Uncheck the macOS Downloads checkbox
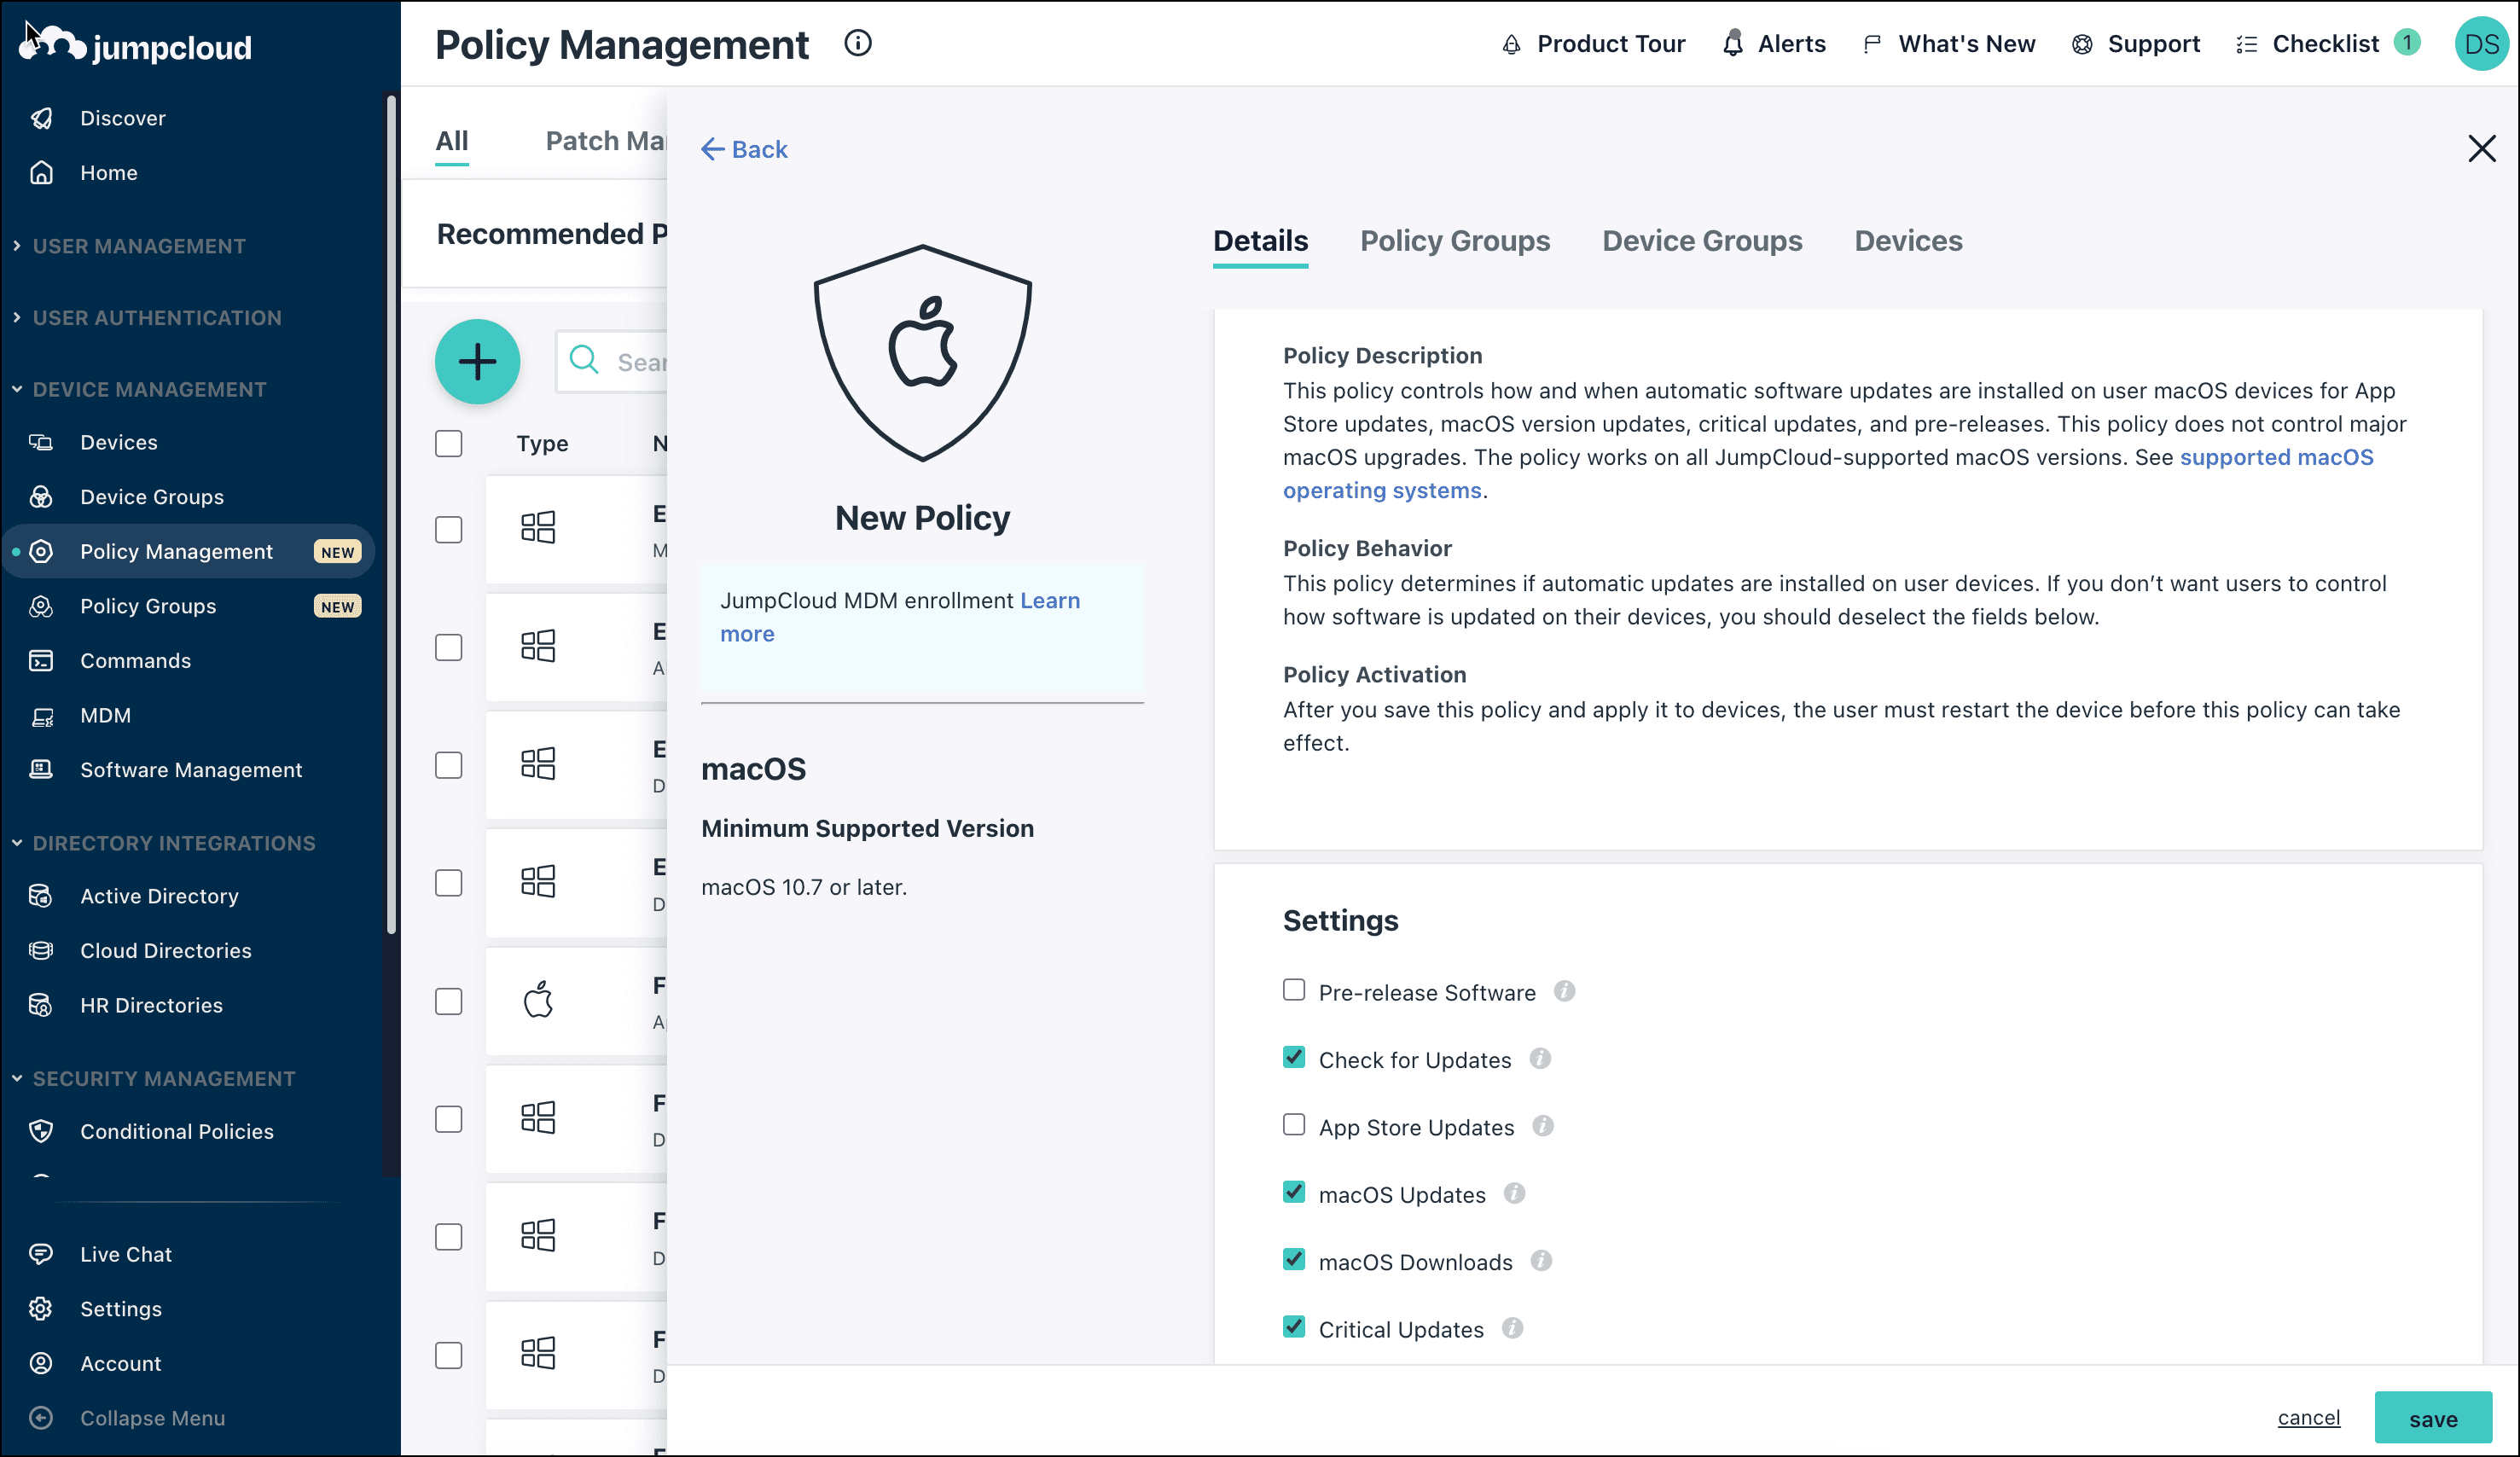2520x1457 pixels. [x=1294, y=1260]
